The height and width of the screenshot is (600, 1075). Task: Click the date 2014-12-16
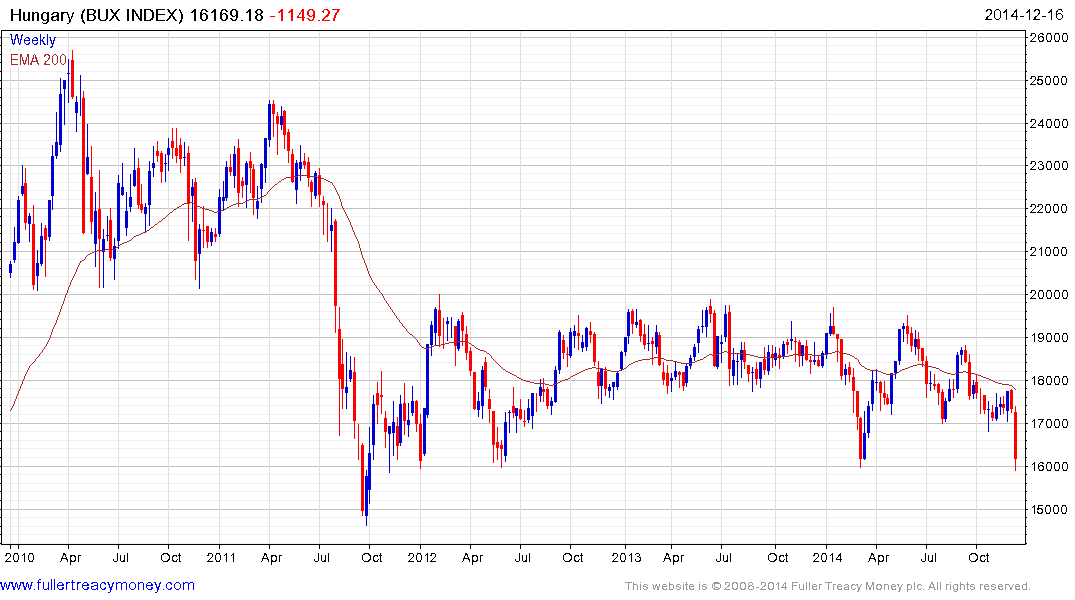click(1024, 15)
